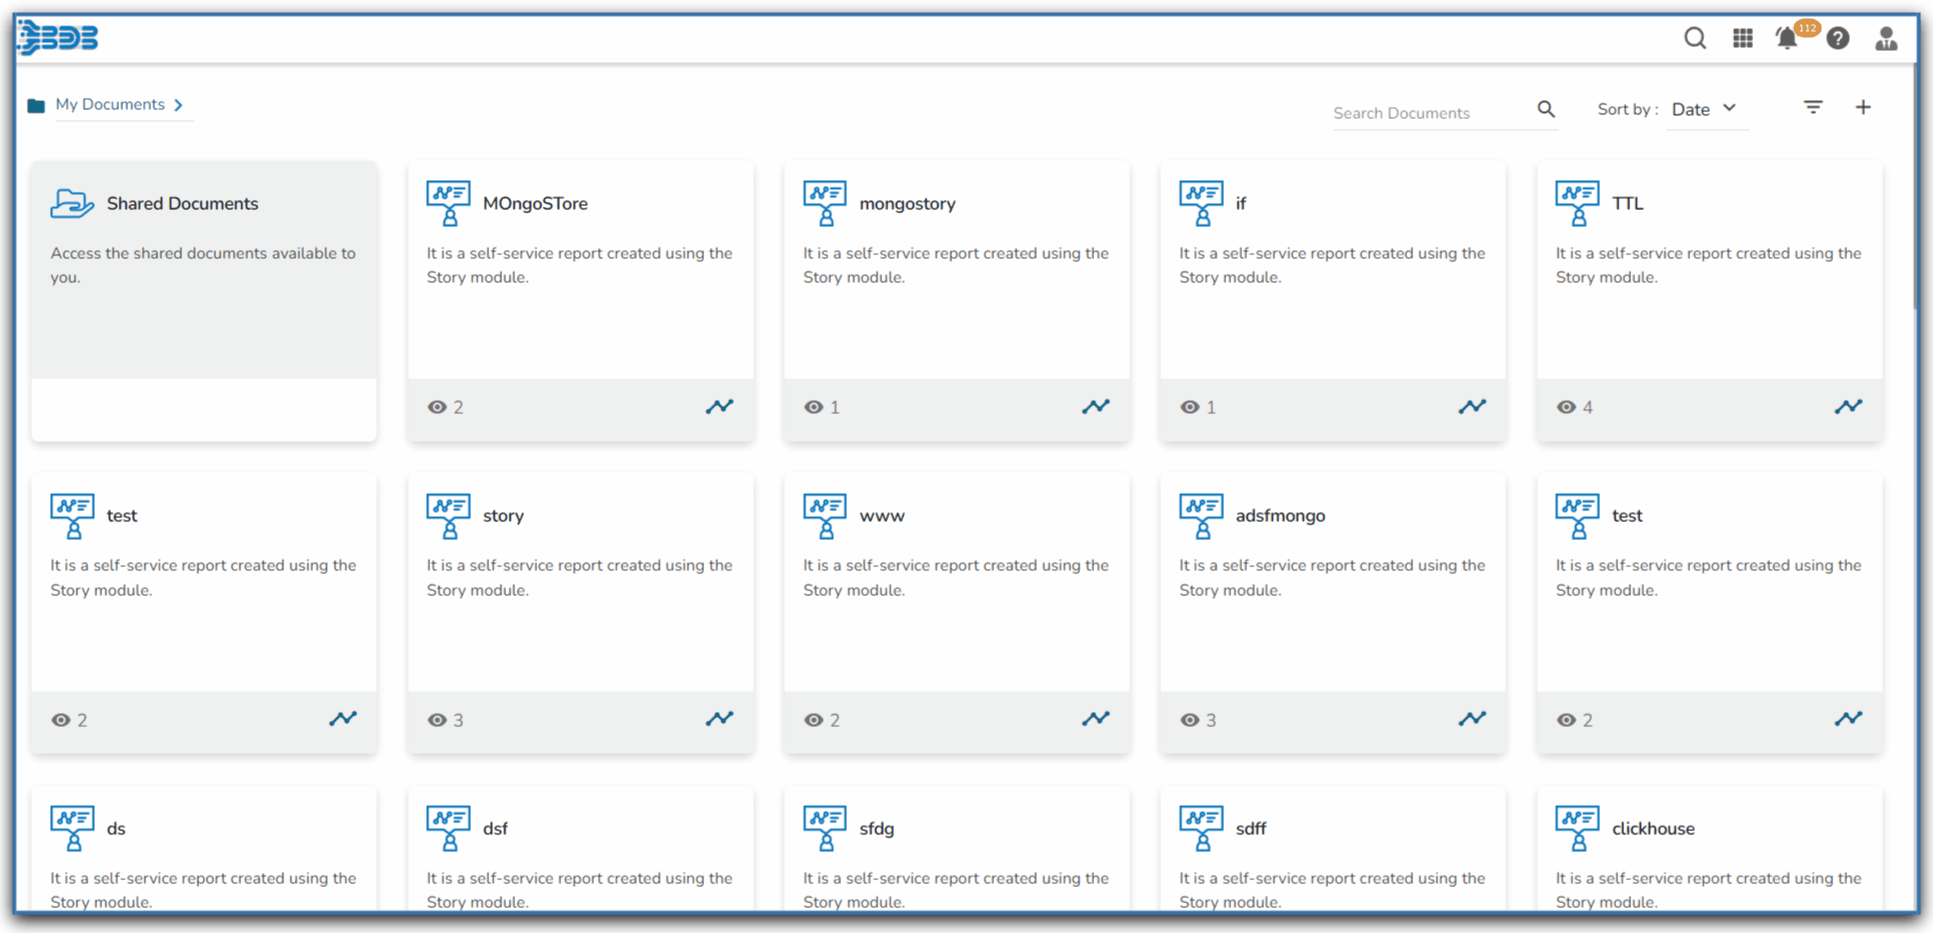Click the chart icon on MOngoSTore card

pos(719,406)
